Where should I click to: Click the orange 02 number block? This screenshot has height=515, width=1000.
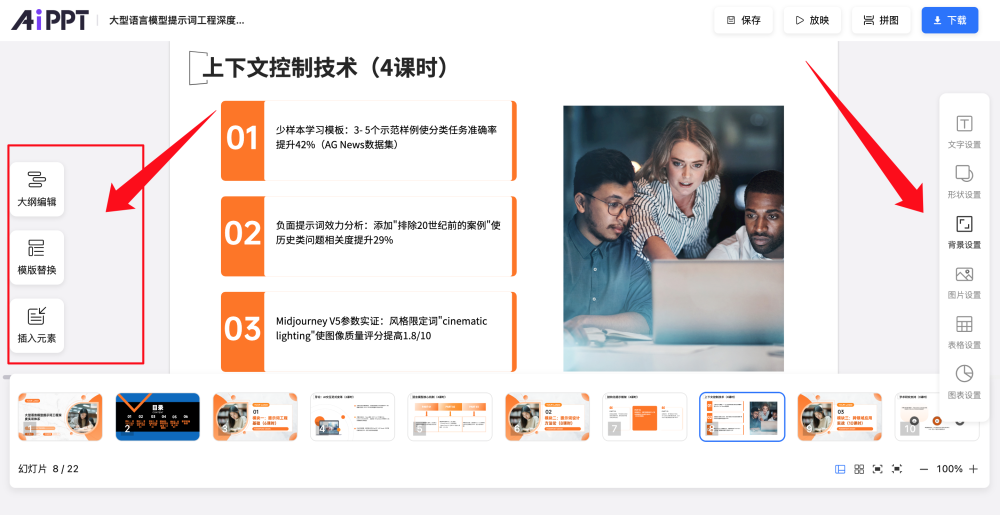click(x=242, y=236)
